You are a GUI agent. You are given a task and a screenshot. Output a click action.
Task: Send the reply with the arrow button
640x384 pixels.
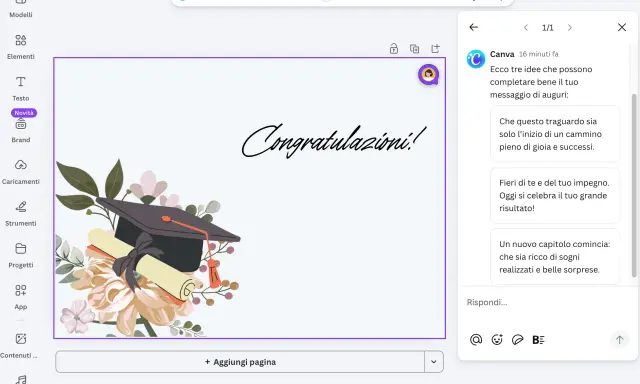[619, 340]
